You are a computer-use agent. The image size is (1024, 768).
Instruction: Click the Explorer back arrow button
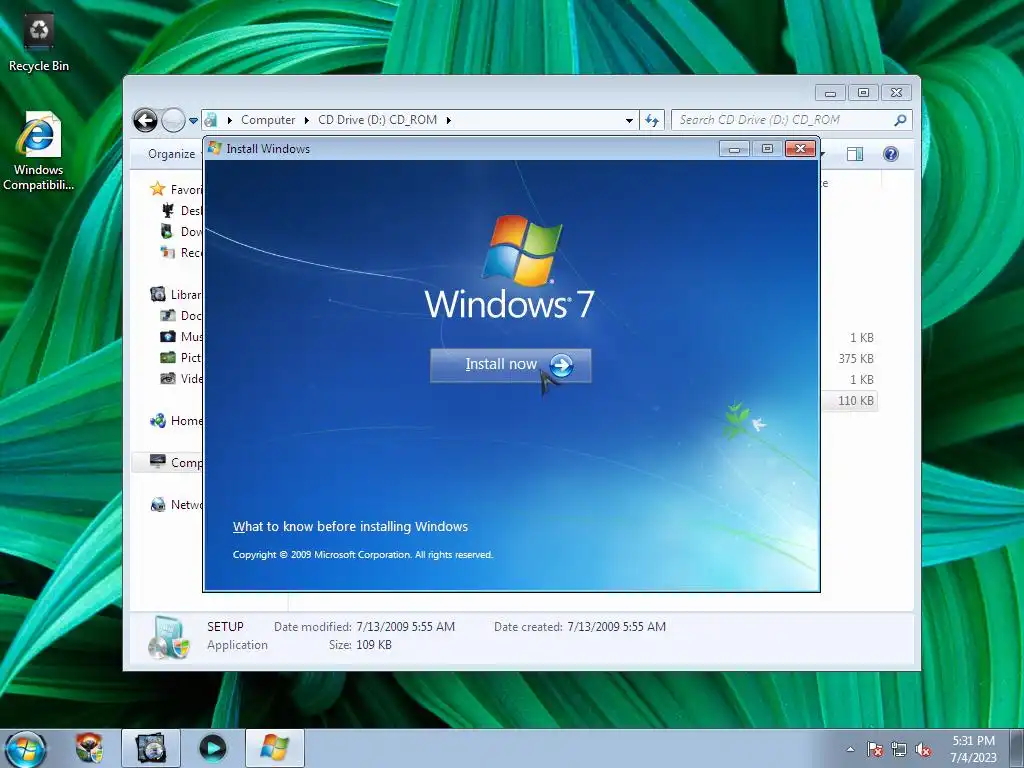click(x=145, y=120)
